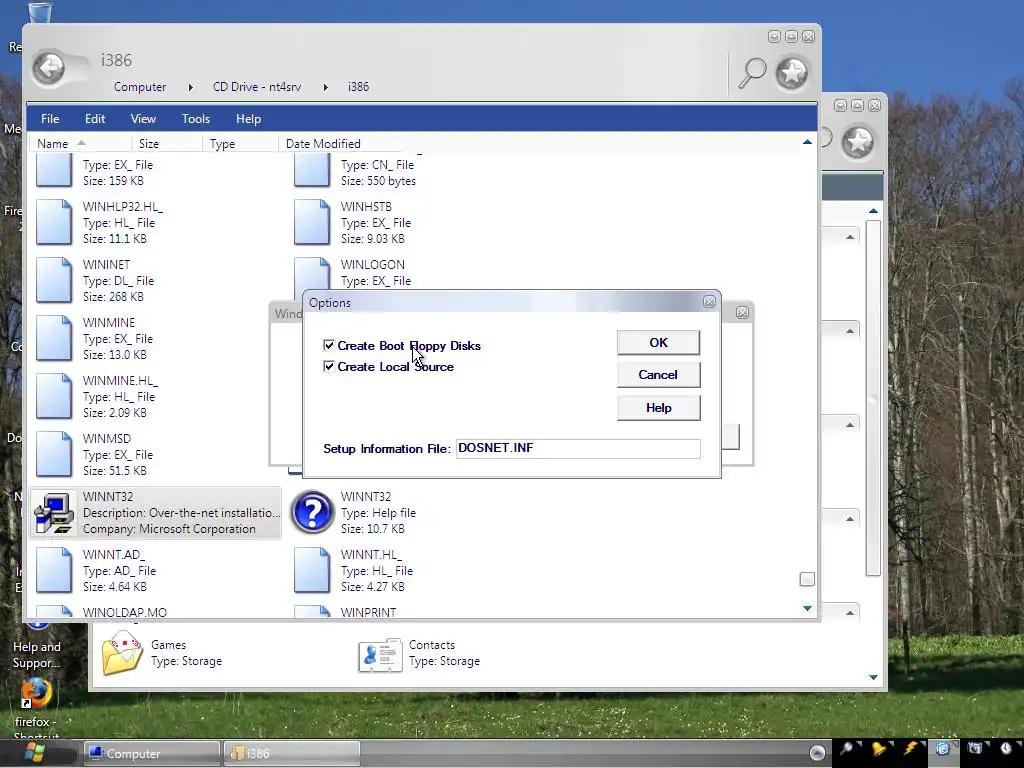
Task: Click the lightning bolt tray icon
Action: [910, 748]
